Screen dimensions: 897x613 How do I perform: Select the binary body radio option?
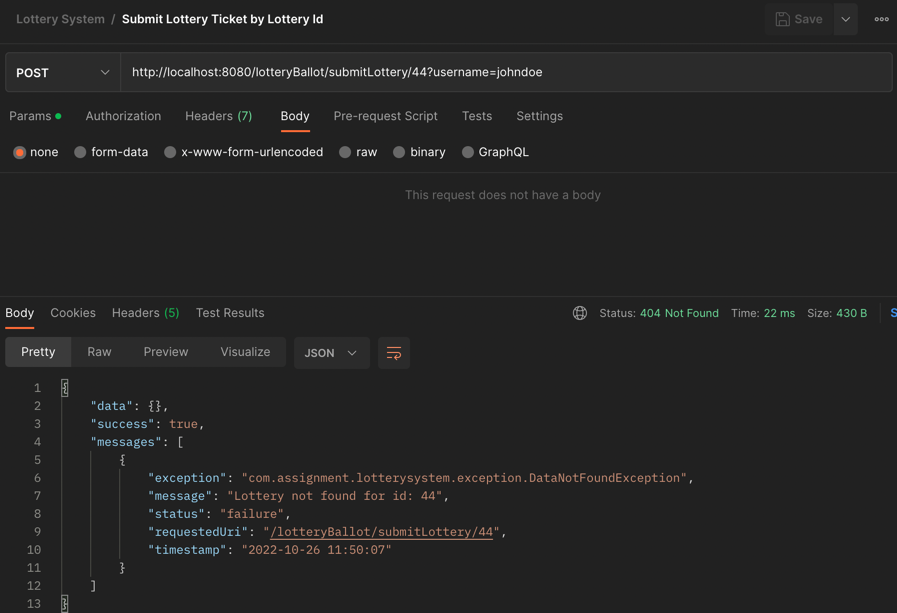[399, 152]
